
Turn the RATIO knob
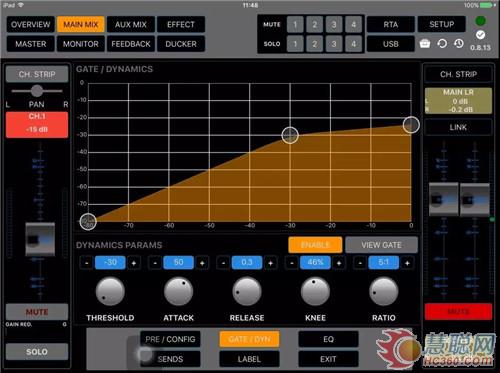point(384,292)
